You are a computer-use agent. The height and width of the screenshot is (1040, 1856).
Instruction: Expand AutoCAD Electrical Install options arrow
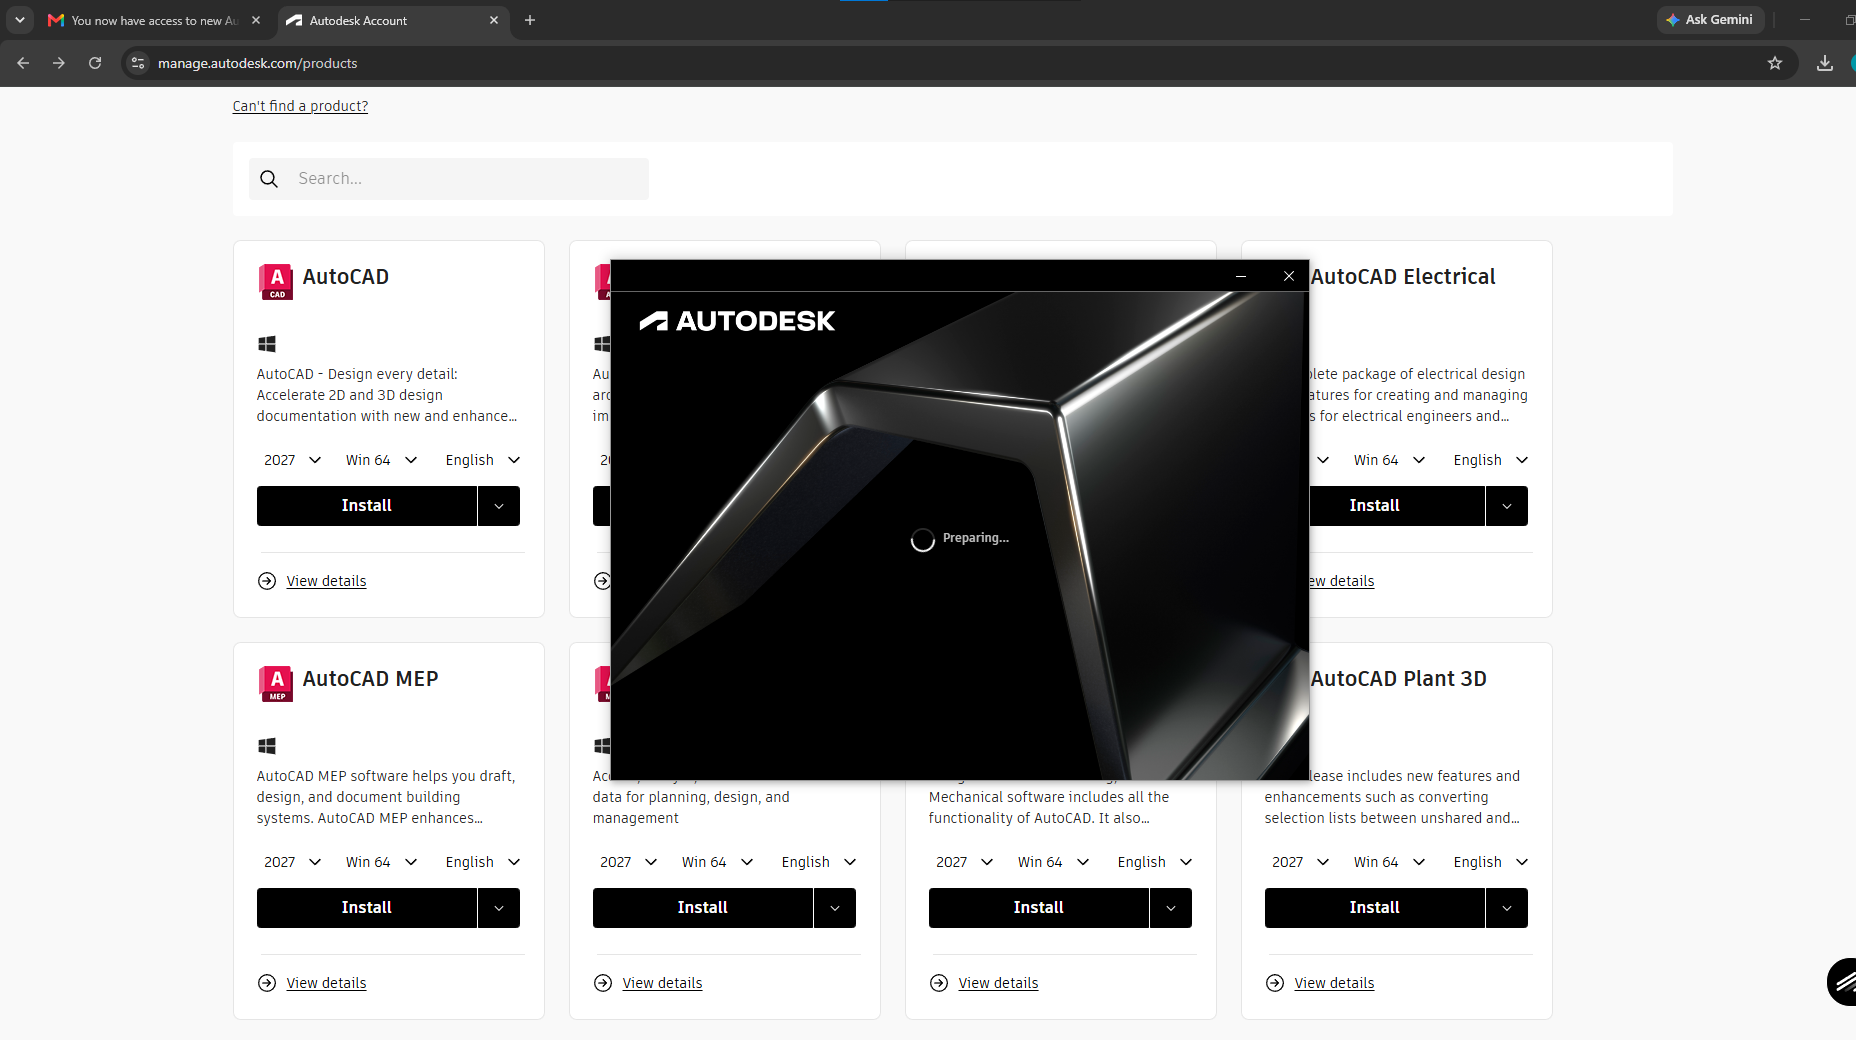(1507, 506)
